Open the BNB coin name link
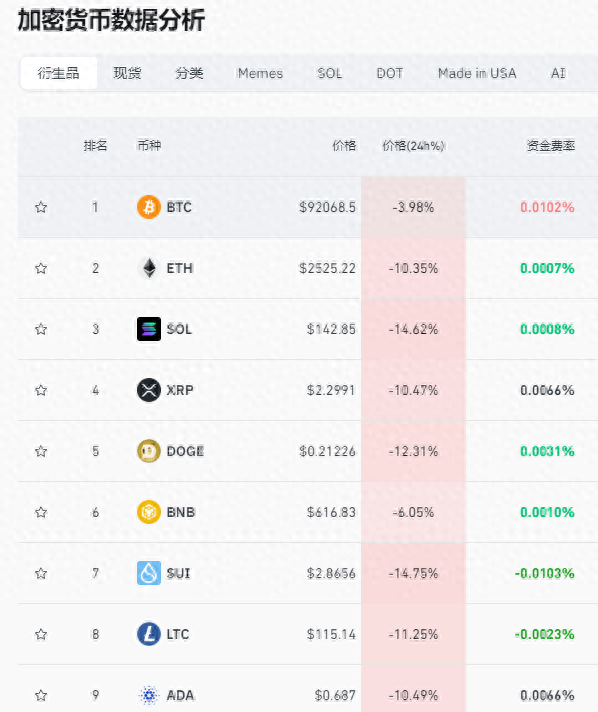The width and height of the screenshot is (598, 712). coord(181,512)
